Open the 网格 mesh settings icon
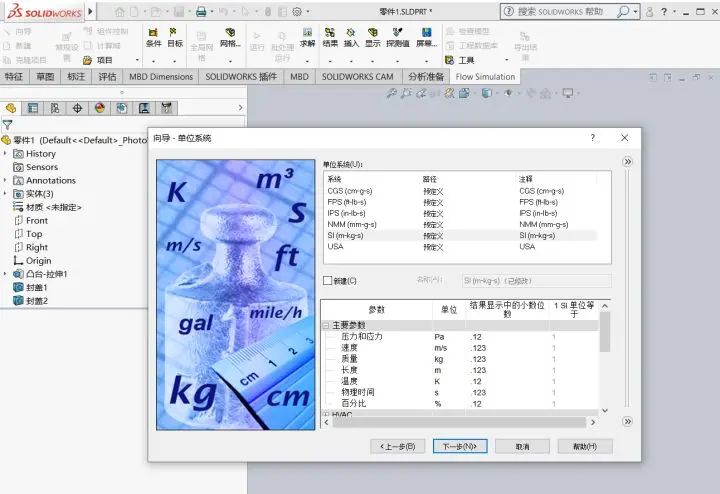The width and height of the screenshot is (720, 494). coord(230,37)
